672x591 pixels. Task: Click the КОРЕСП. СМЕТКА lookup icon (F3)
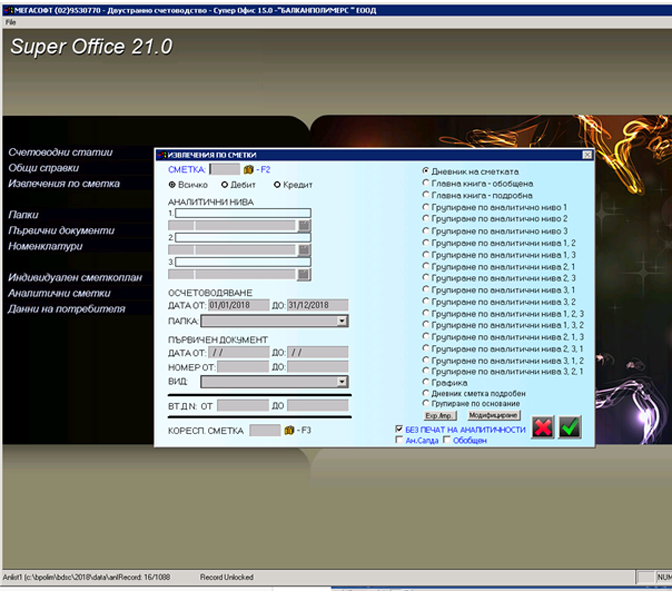tap(290, 430)
